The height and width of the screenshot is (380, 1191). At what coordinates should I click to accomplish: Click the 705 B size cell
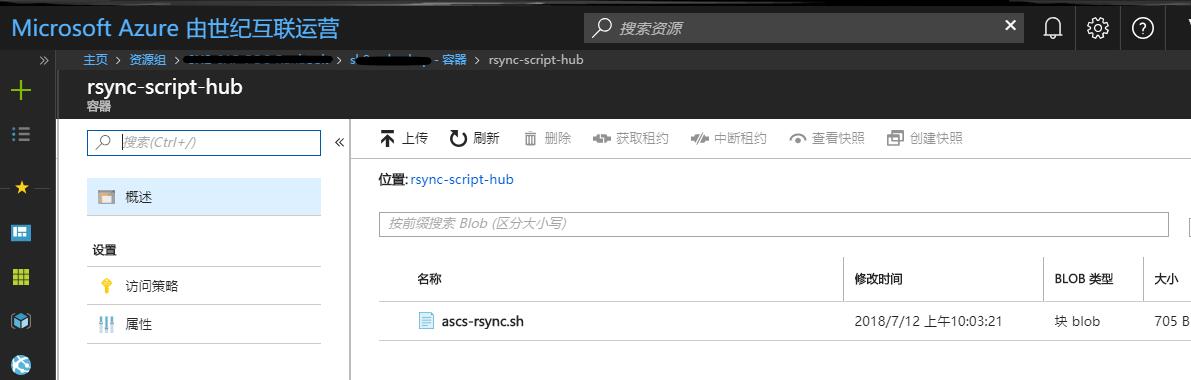[1172, 321]
